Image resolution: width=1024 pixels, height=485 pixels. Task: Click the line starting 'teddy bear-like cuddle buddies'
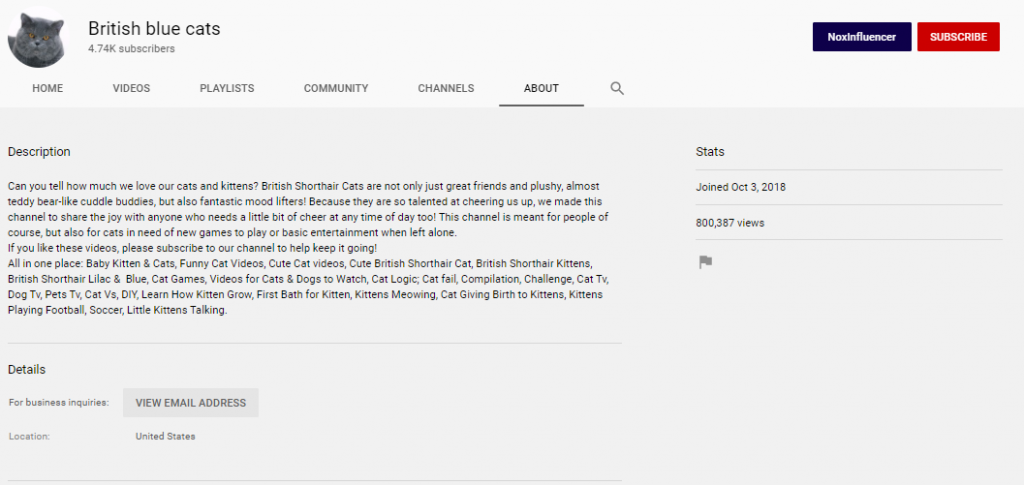click(305, 202)
